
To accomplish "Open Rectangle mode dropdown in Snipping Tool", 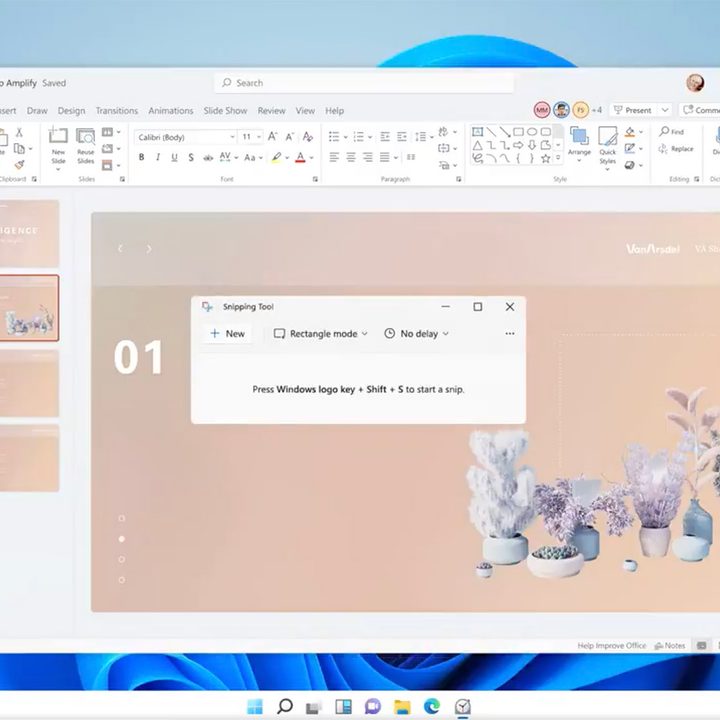I will point(321,334).
